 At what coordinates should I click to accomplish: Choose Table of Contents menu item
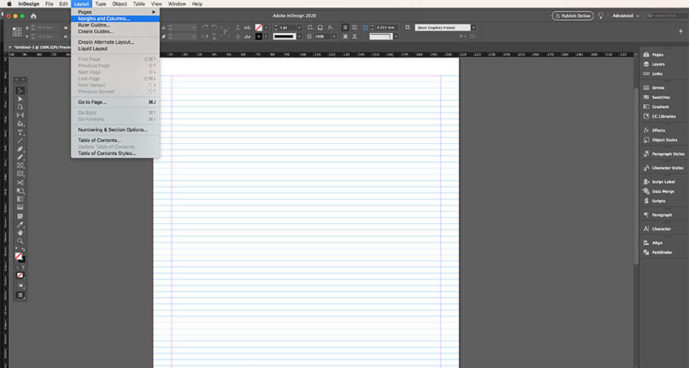[115, 140]
